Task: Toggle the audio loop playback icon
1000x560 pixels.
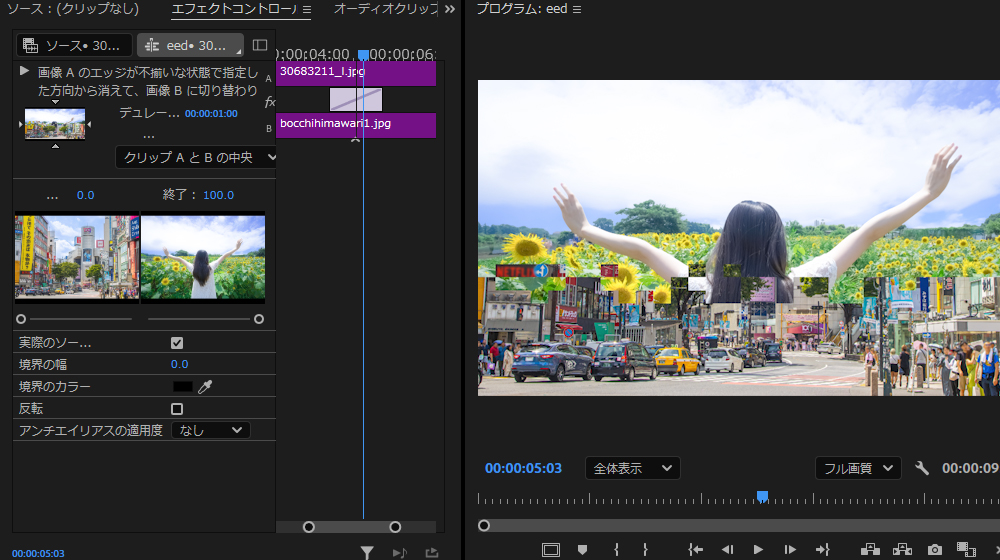Action: [400, 553]
